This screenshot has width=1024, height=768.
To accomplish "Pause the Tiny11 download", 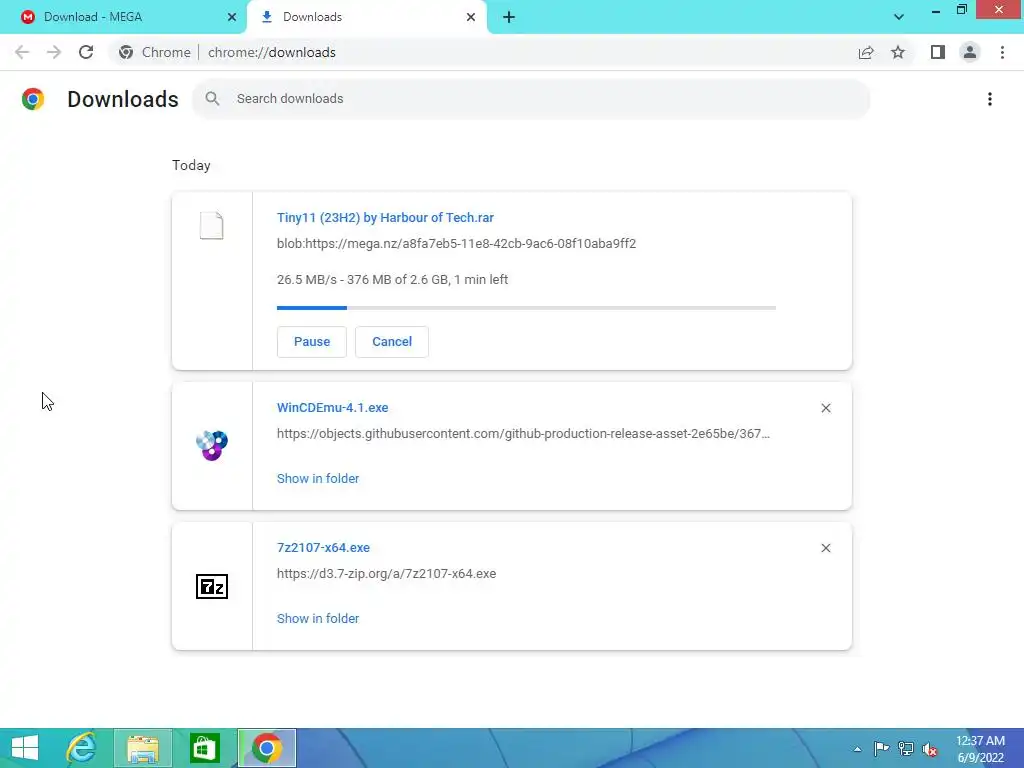I will [312, 342].
